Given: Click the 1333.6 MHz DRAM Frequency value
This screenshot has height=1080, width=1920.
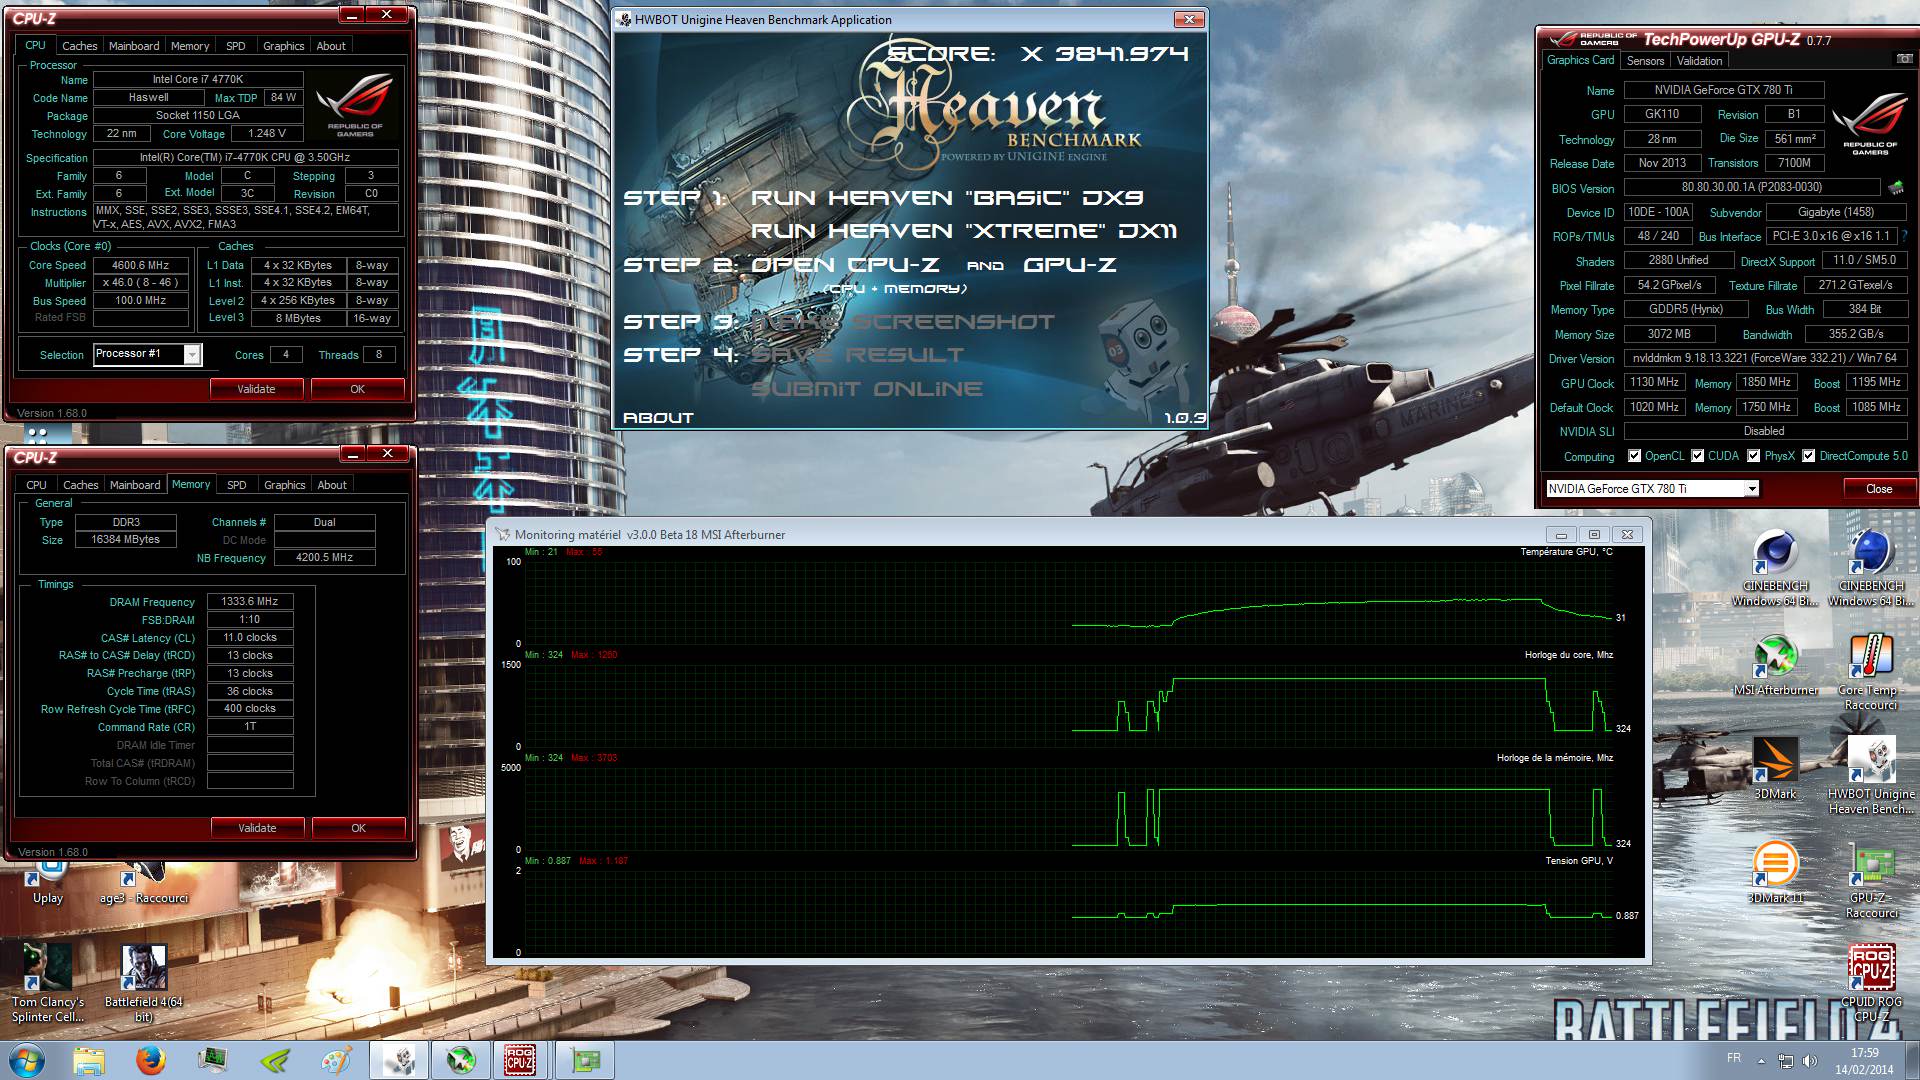Looking at the screenshot, I should click(250, 601).
